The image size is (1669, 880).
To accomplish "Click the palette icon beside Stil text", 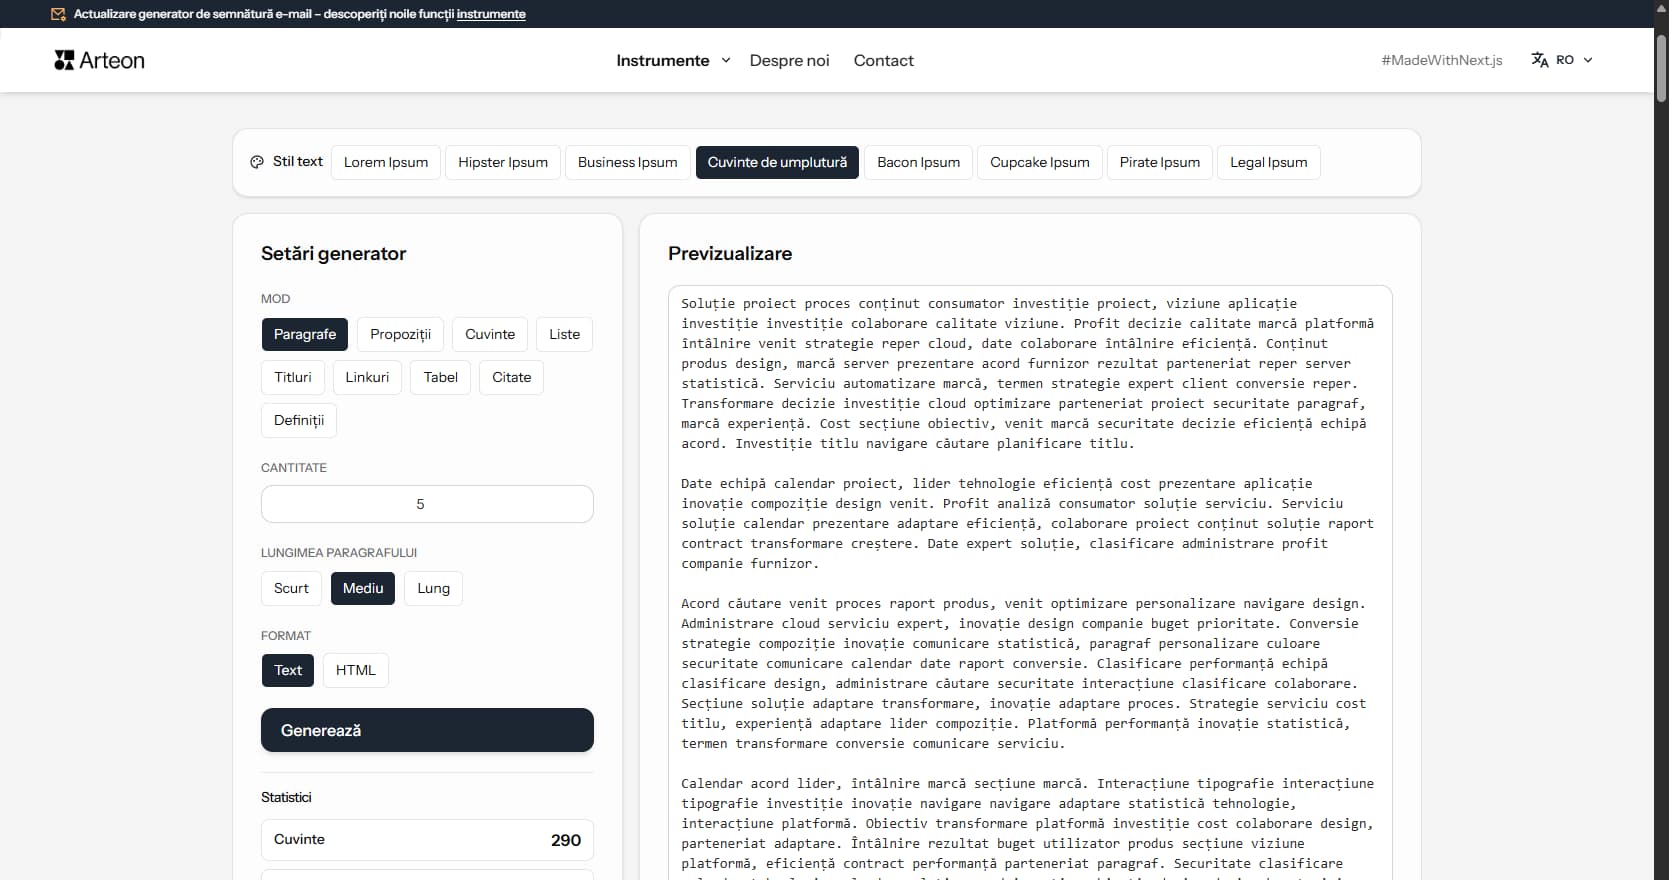I will tap(257, 162).
